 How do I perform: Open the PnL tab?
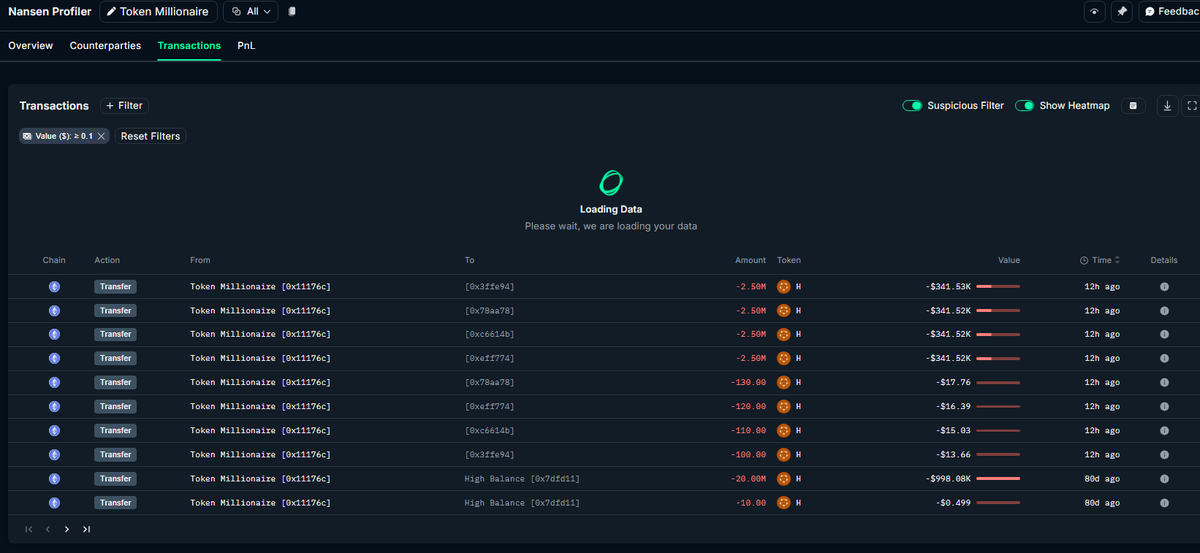pyautogui.click(x=246, y=46)
